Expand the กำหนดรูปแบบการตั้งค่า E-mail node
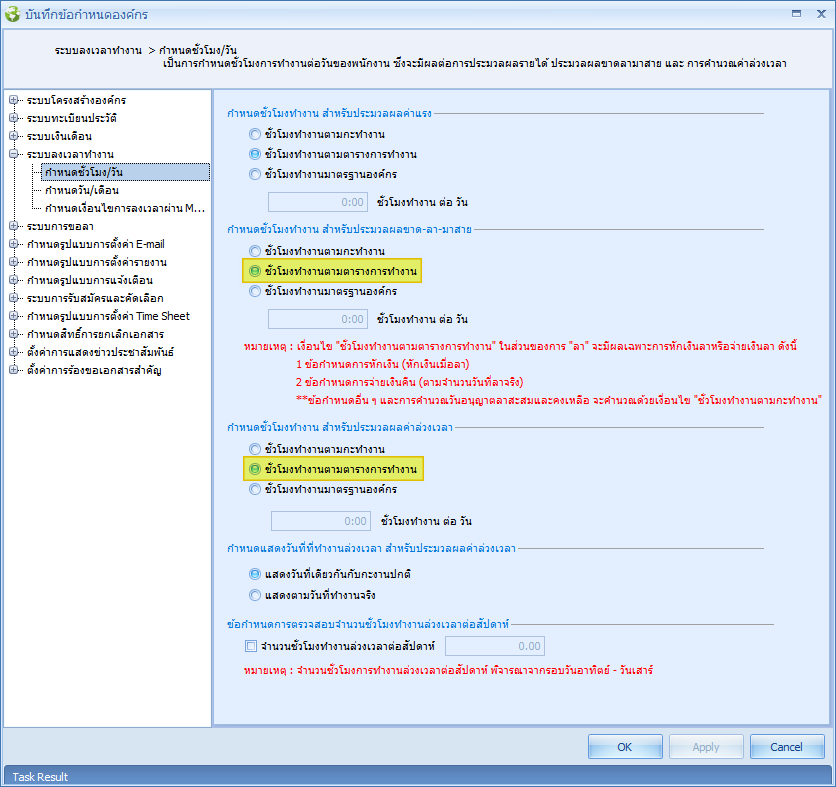The width and height of the screenshot is (836, 787). click(x=13, y=244)
